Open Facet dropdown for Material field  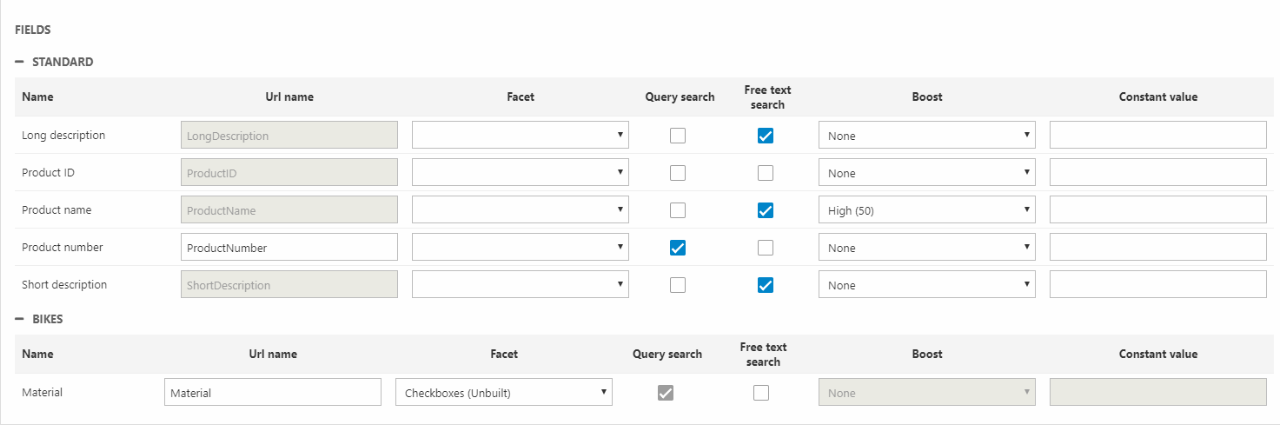[x=503, y=393]
